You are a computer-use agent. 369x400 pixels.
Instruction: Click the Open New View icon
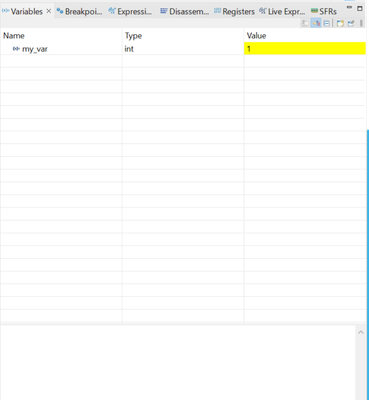pos(340,23)
